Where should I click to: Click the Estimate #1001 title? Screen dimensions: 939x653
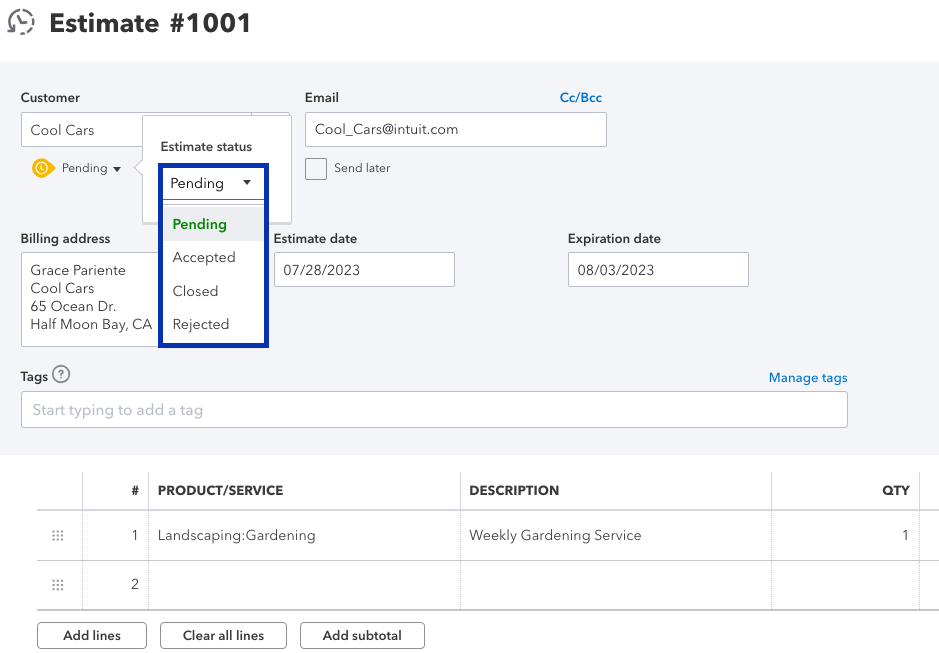[150, 23]
